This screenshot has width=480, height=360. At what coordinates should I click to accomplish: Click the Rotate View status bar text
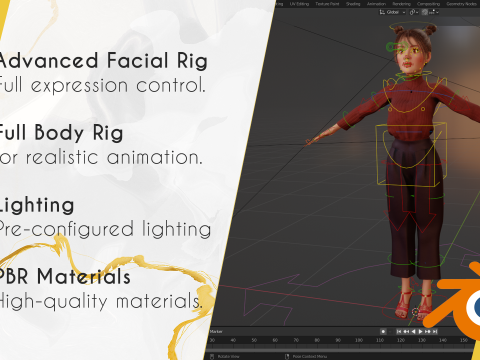click(228, 356)
